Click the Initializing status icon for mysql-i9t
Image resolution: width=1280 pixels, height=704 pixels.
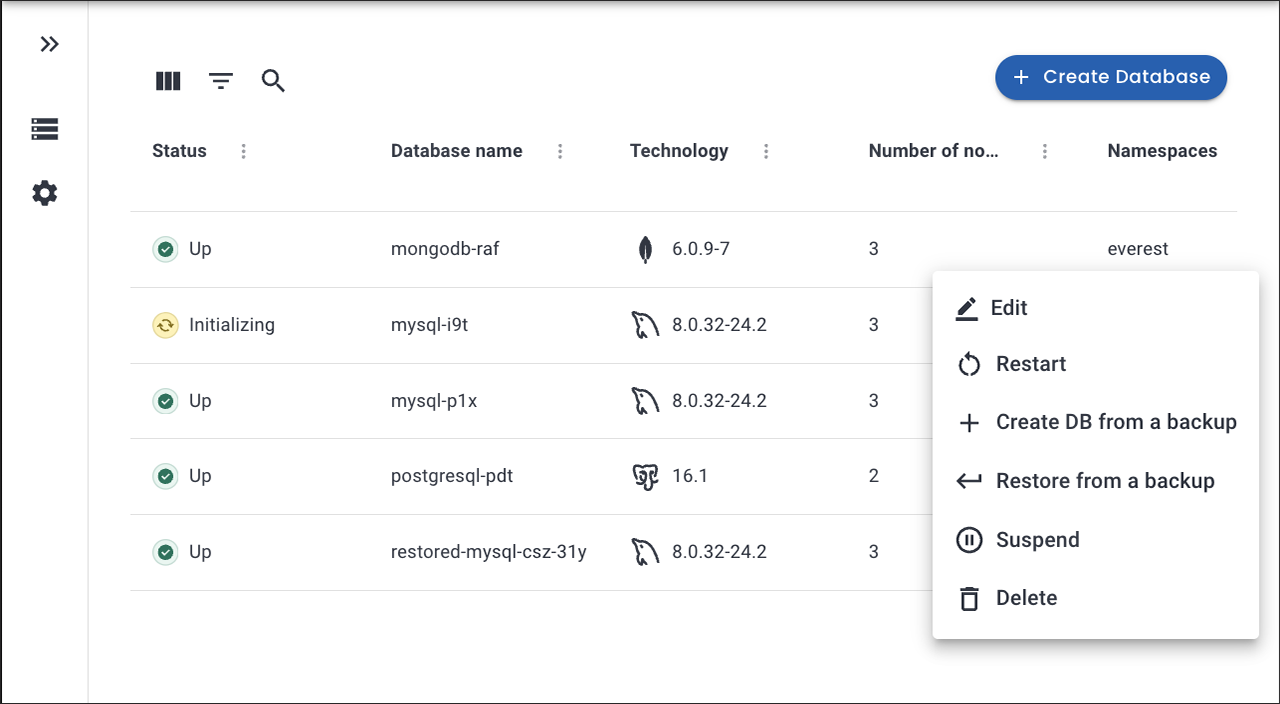(x=165, y=325)
